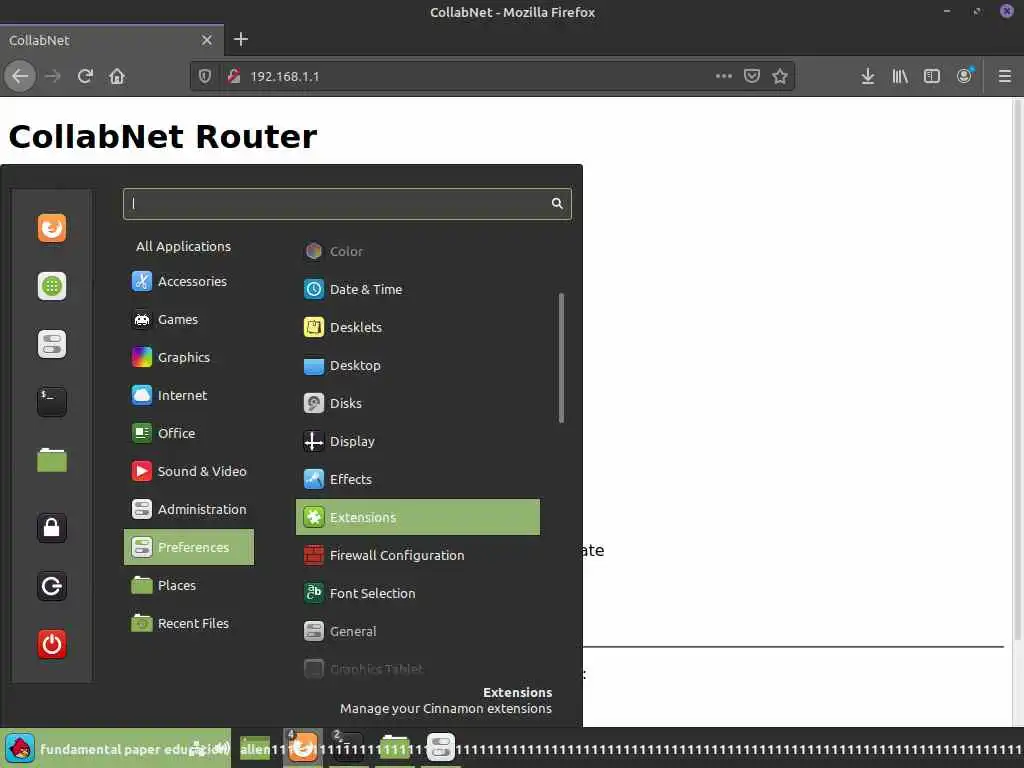Click the red Quit power icon

point(52,644)
